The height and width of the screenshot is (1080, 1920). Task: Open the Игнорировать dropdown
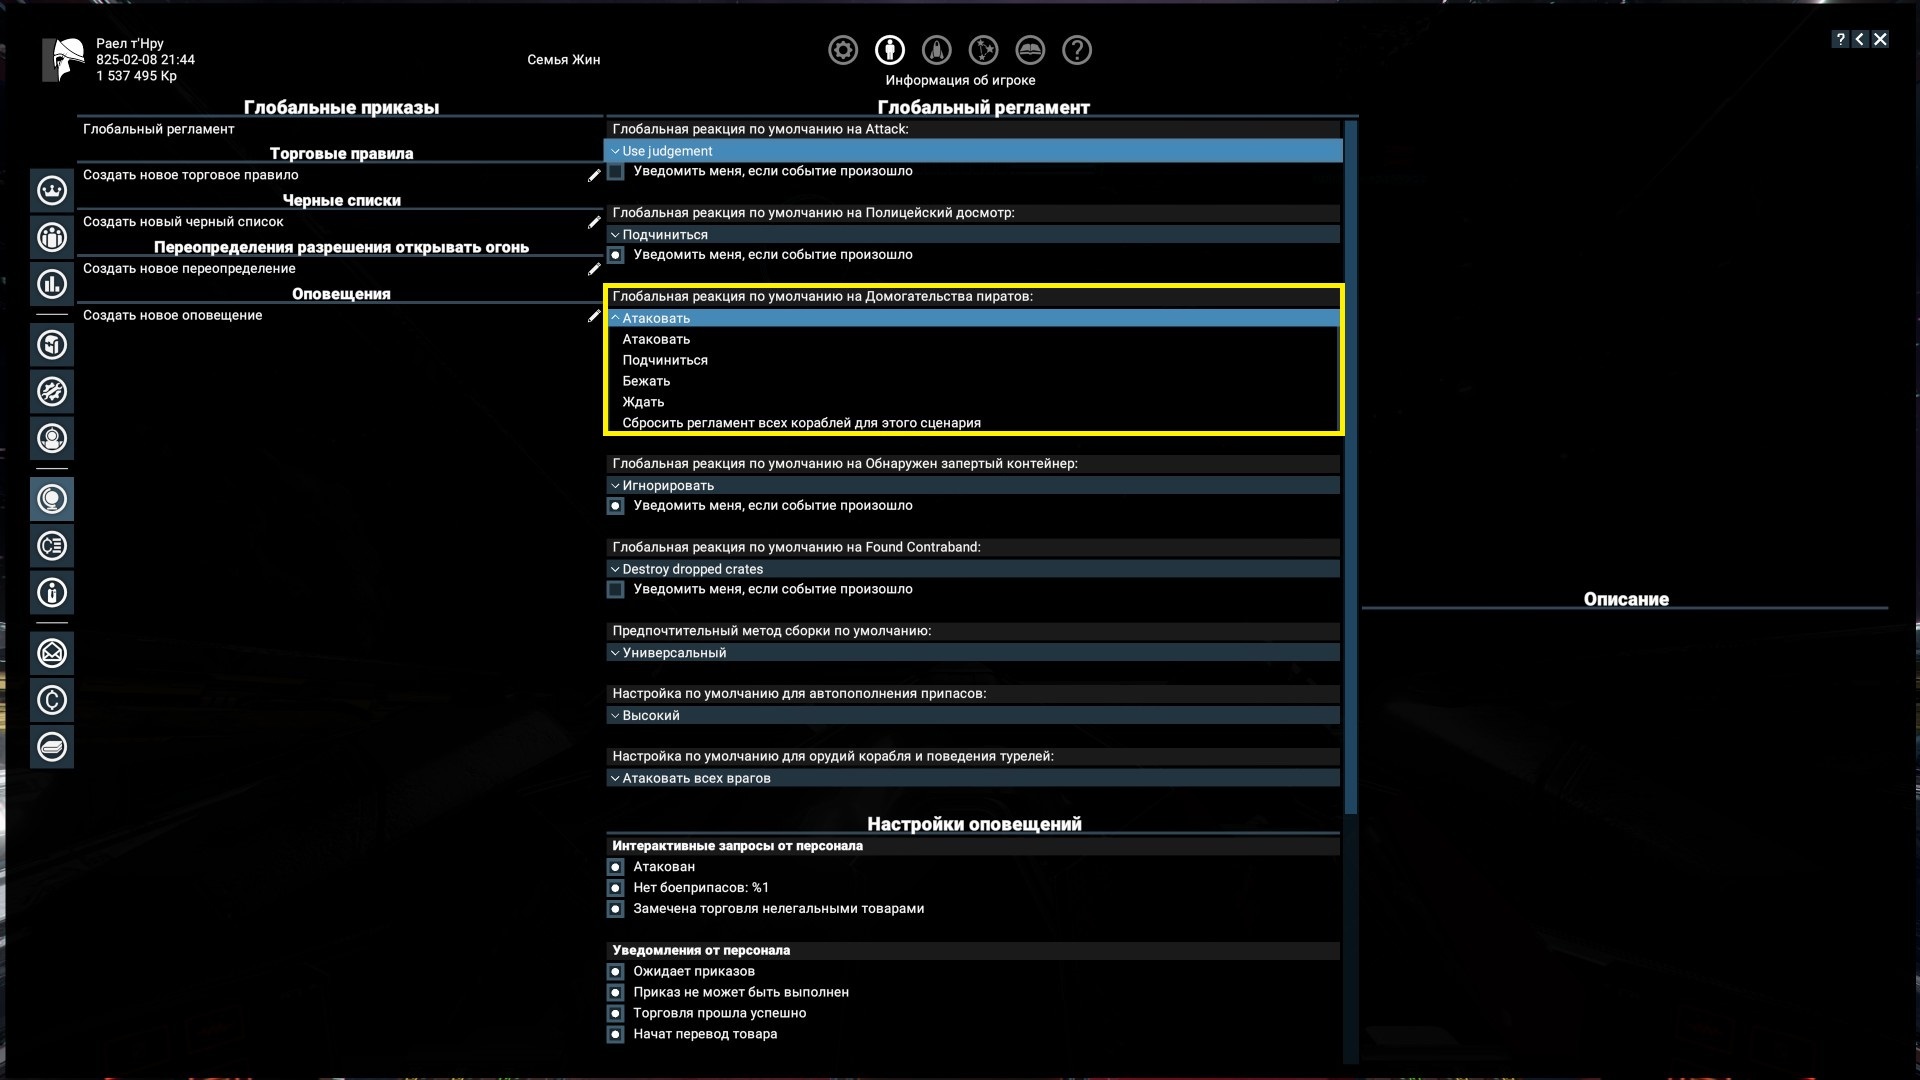click(973, 485)
